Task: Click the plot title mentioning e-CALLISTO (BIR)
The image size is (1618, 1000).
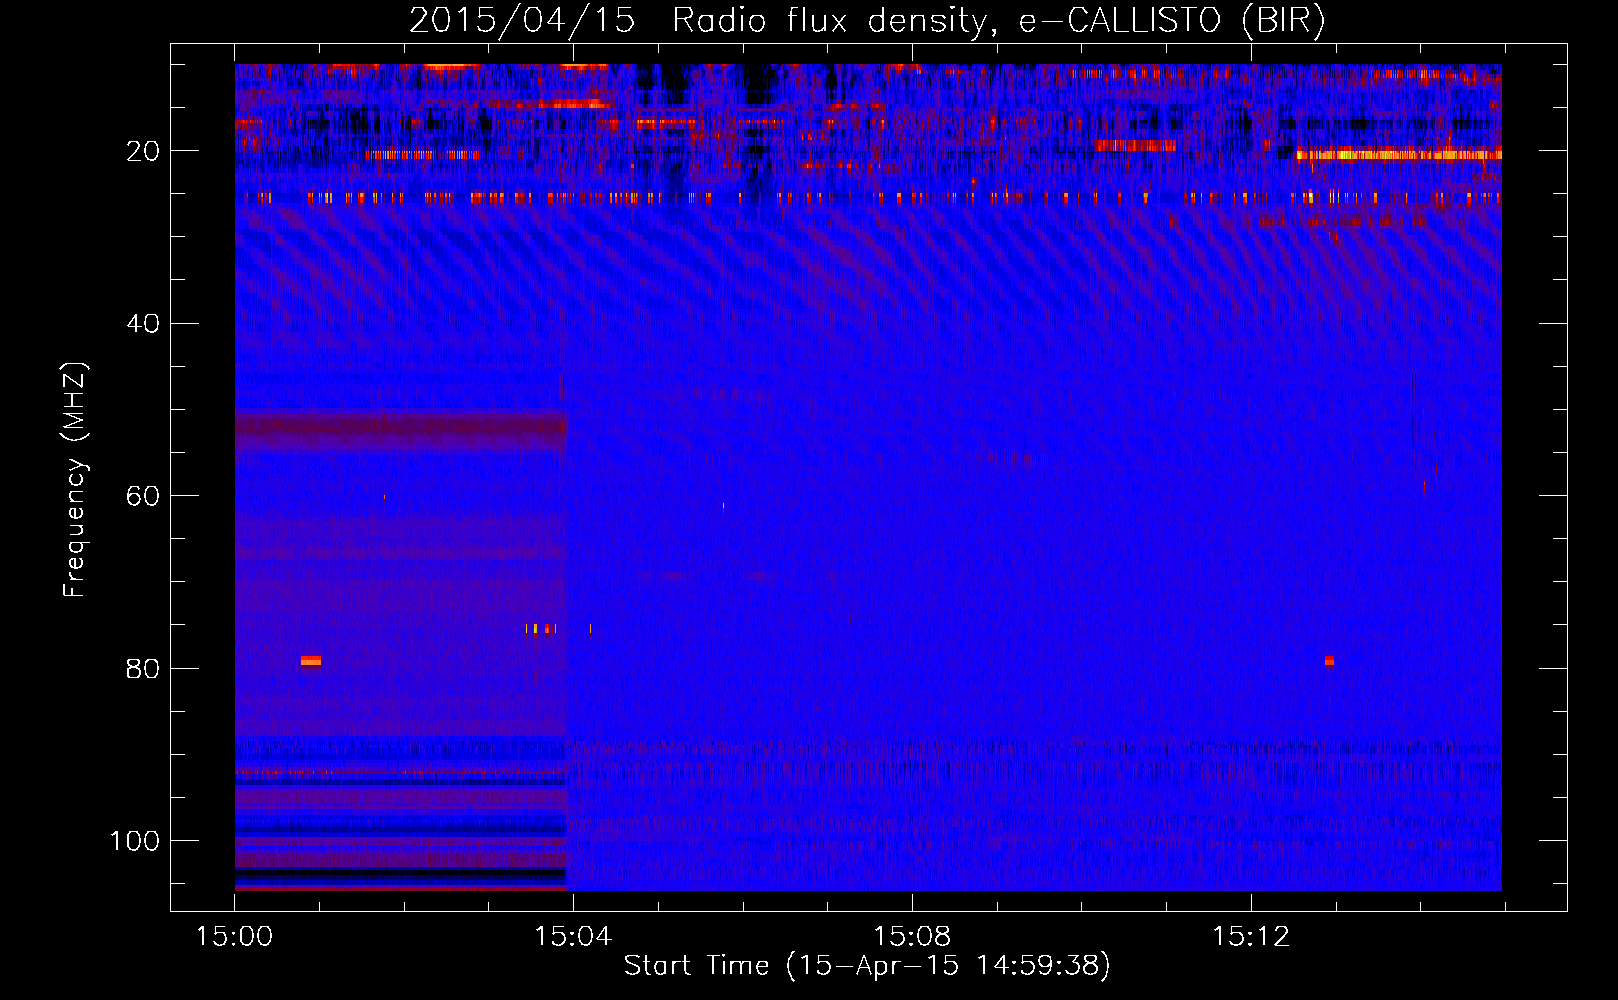Action: point(867,20)
